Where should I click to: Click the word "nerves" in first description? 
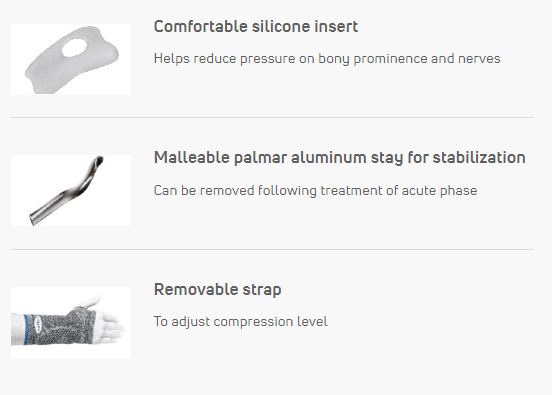pos(479,58)
